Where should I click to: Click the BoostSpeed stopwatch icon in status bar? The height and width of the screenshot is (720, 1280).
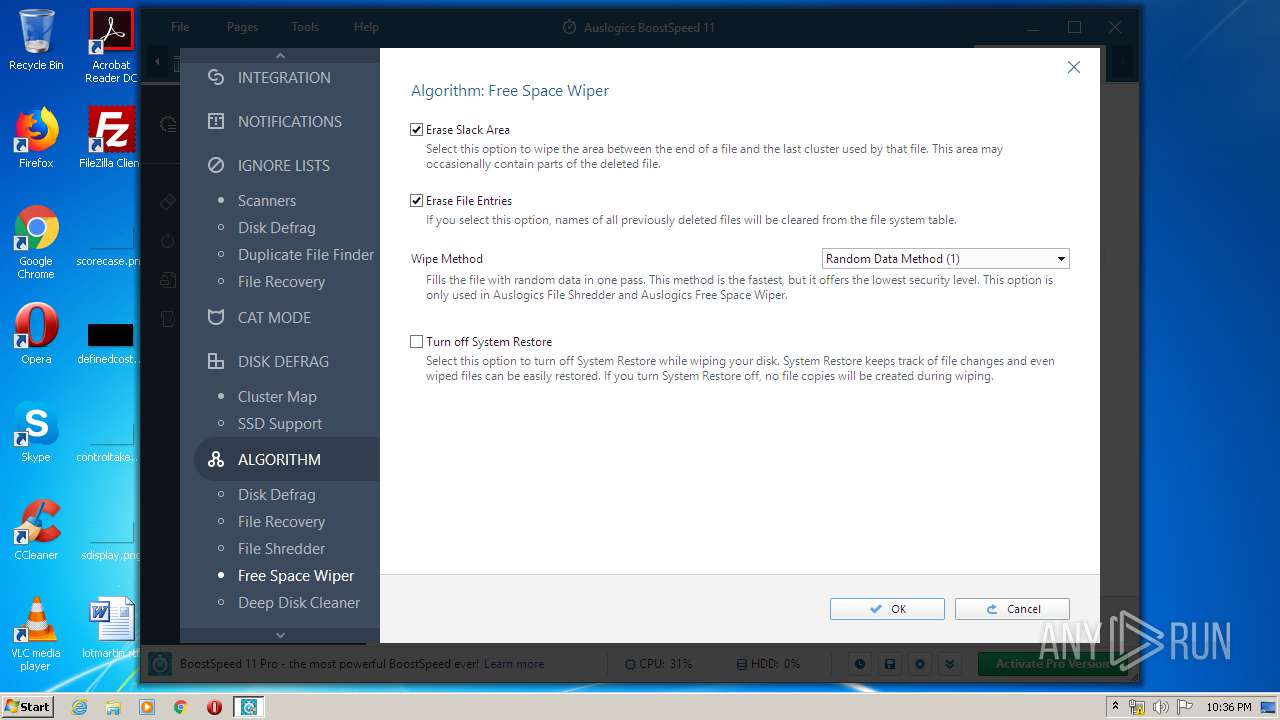(160, 663)
